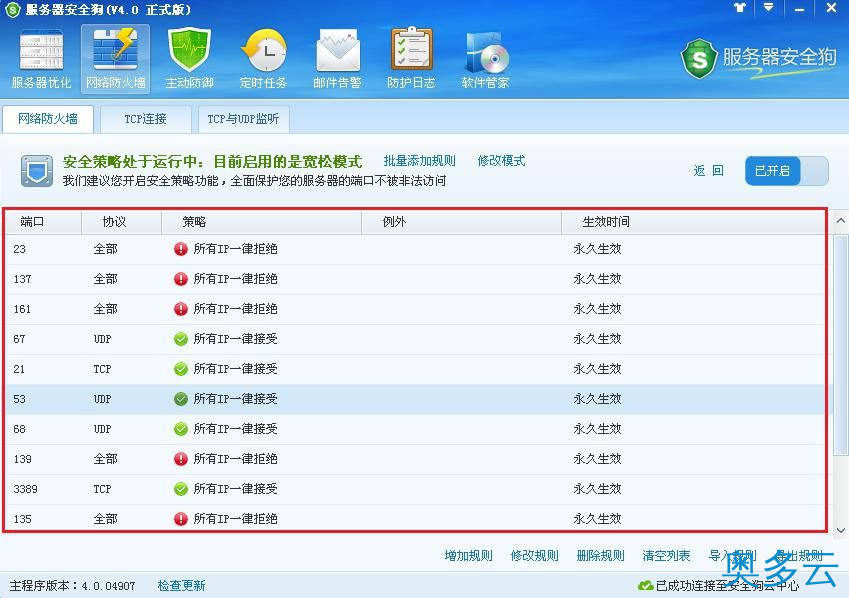This screenshot has width=849, height=598.
Task: Select the 全部 protocol cell in port 139 row
Action: (105, 459)
